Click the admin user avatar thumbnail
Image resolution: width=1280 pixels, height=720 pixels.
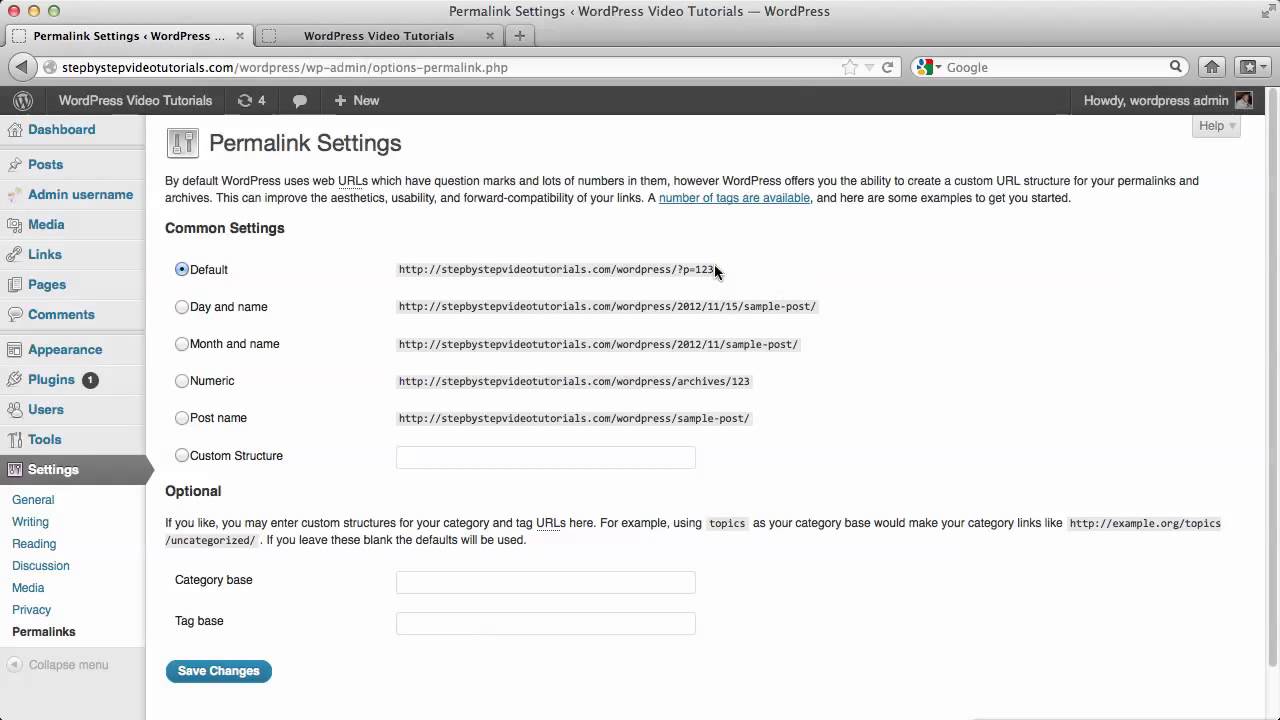pyautogui.click(x=1243, y=100)
